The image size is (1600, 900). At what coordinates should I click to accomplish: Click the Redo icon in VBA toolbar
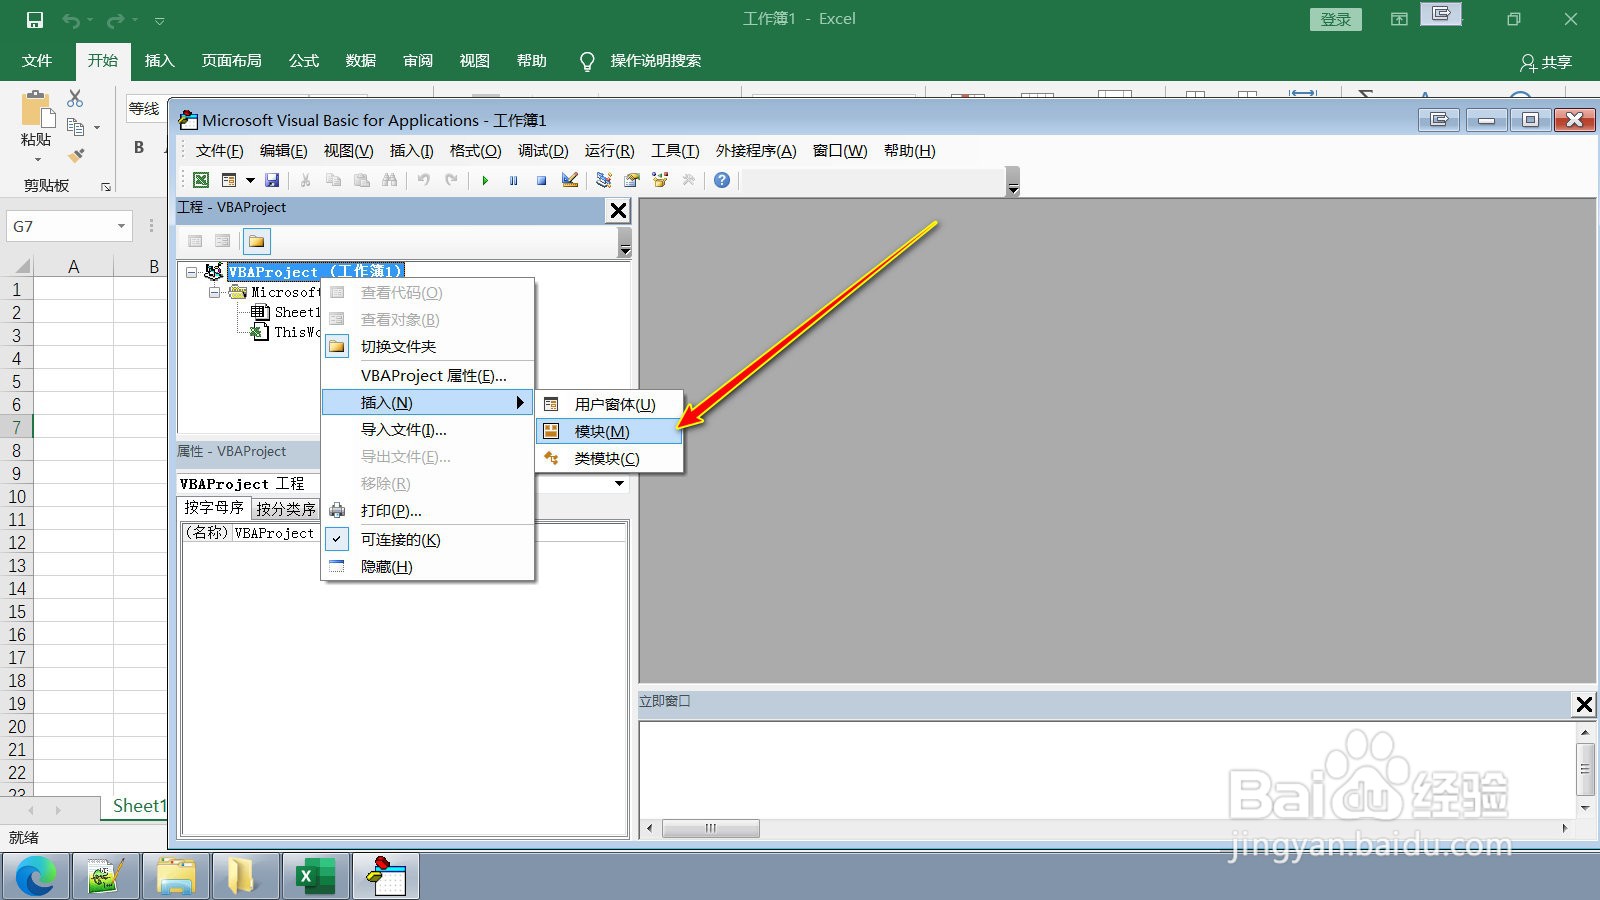pyautogui.click(x=452, y=180)
